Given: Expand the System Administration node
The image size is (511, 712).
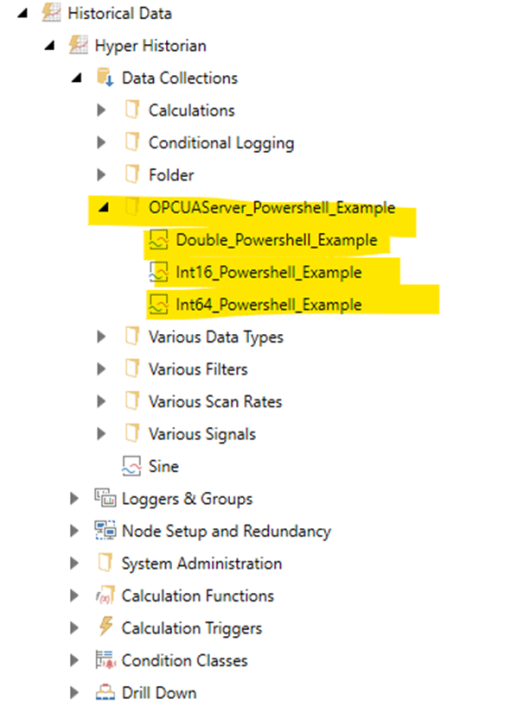Looking at the screenshot, I should pyautogui.click(x=74, y=563).
